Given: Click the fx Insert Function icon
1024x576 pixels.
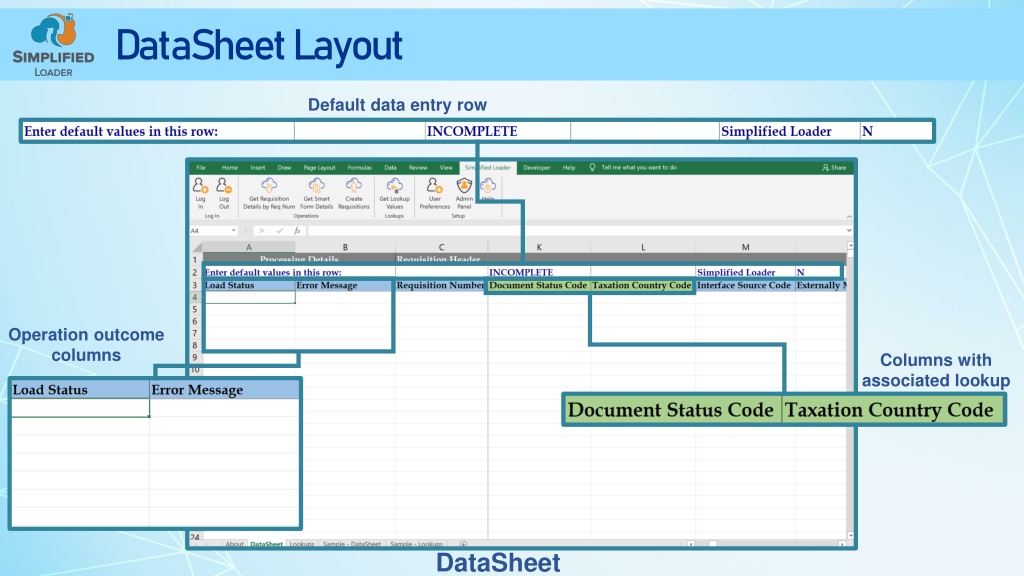Looking at the screenshot, I should pyautogui.click(x=297, y=231).
